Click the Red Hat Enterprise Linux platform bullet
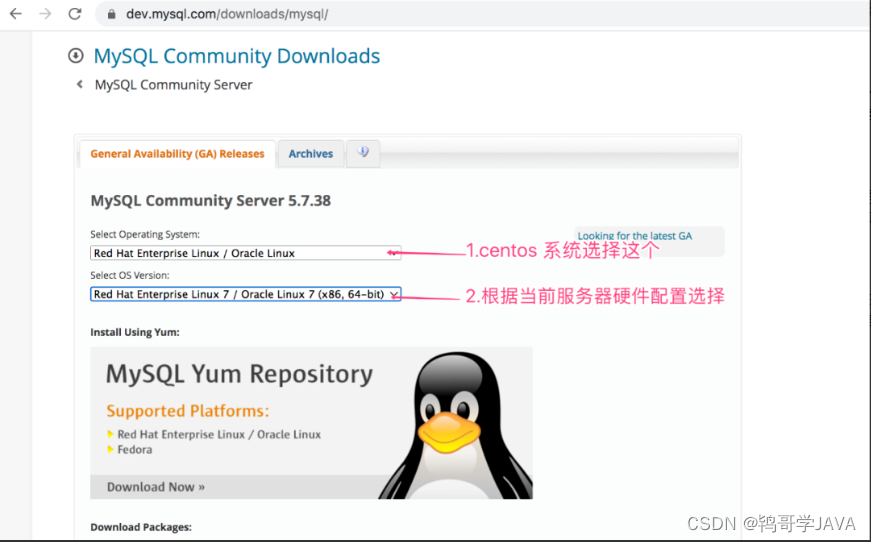 (219, 434)
